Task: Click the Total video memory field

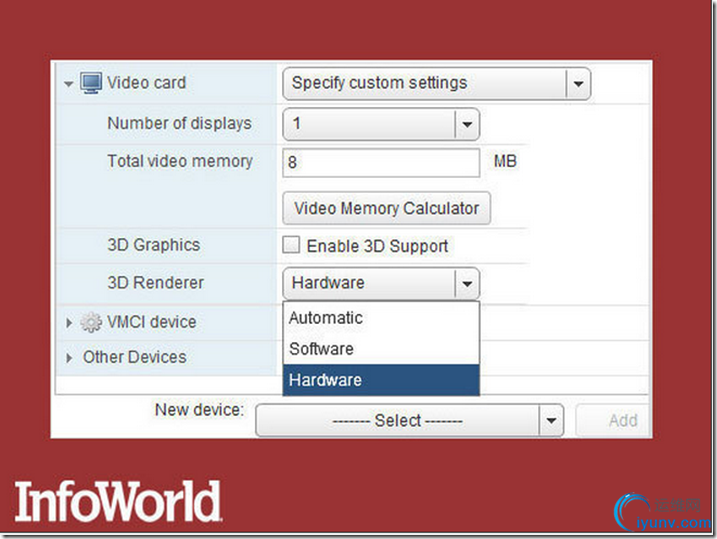Action: point(381,162)
